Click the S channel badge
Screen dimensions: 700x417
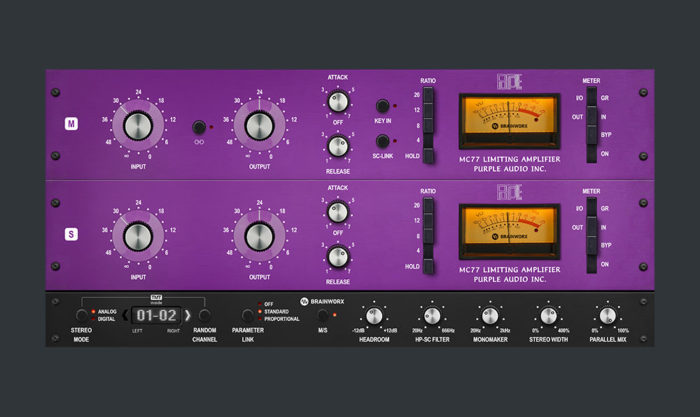(71, 234)
